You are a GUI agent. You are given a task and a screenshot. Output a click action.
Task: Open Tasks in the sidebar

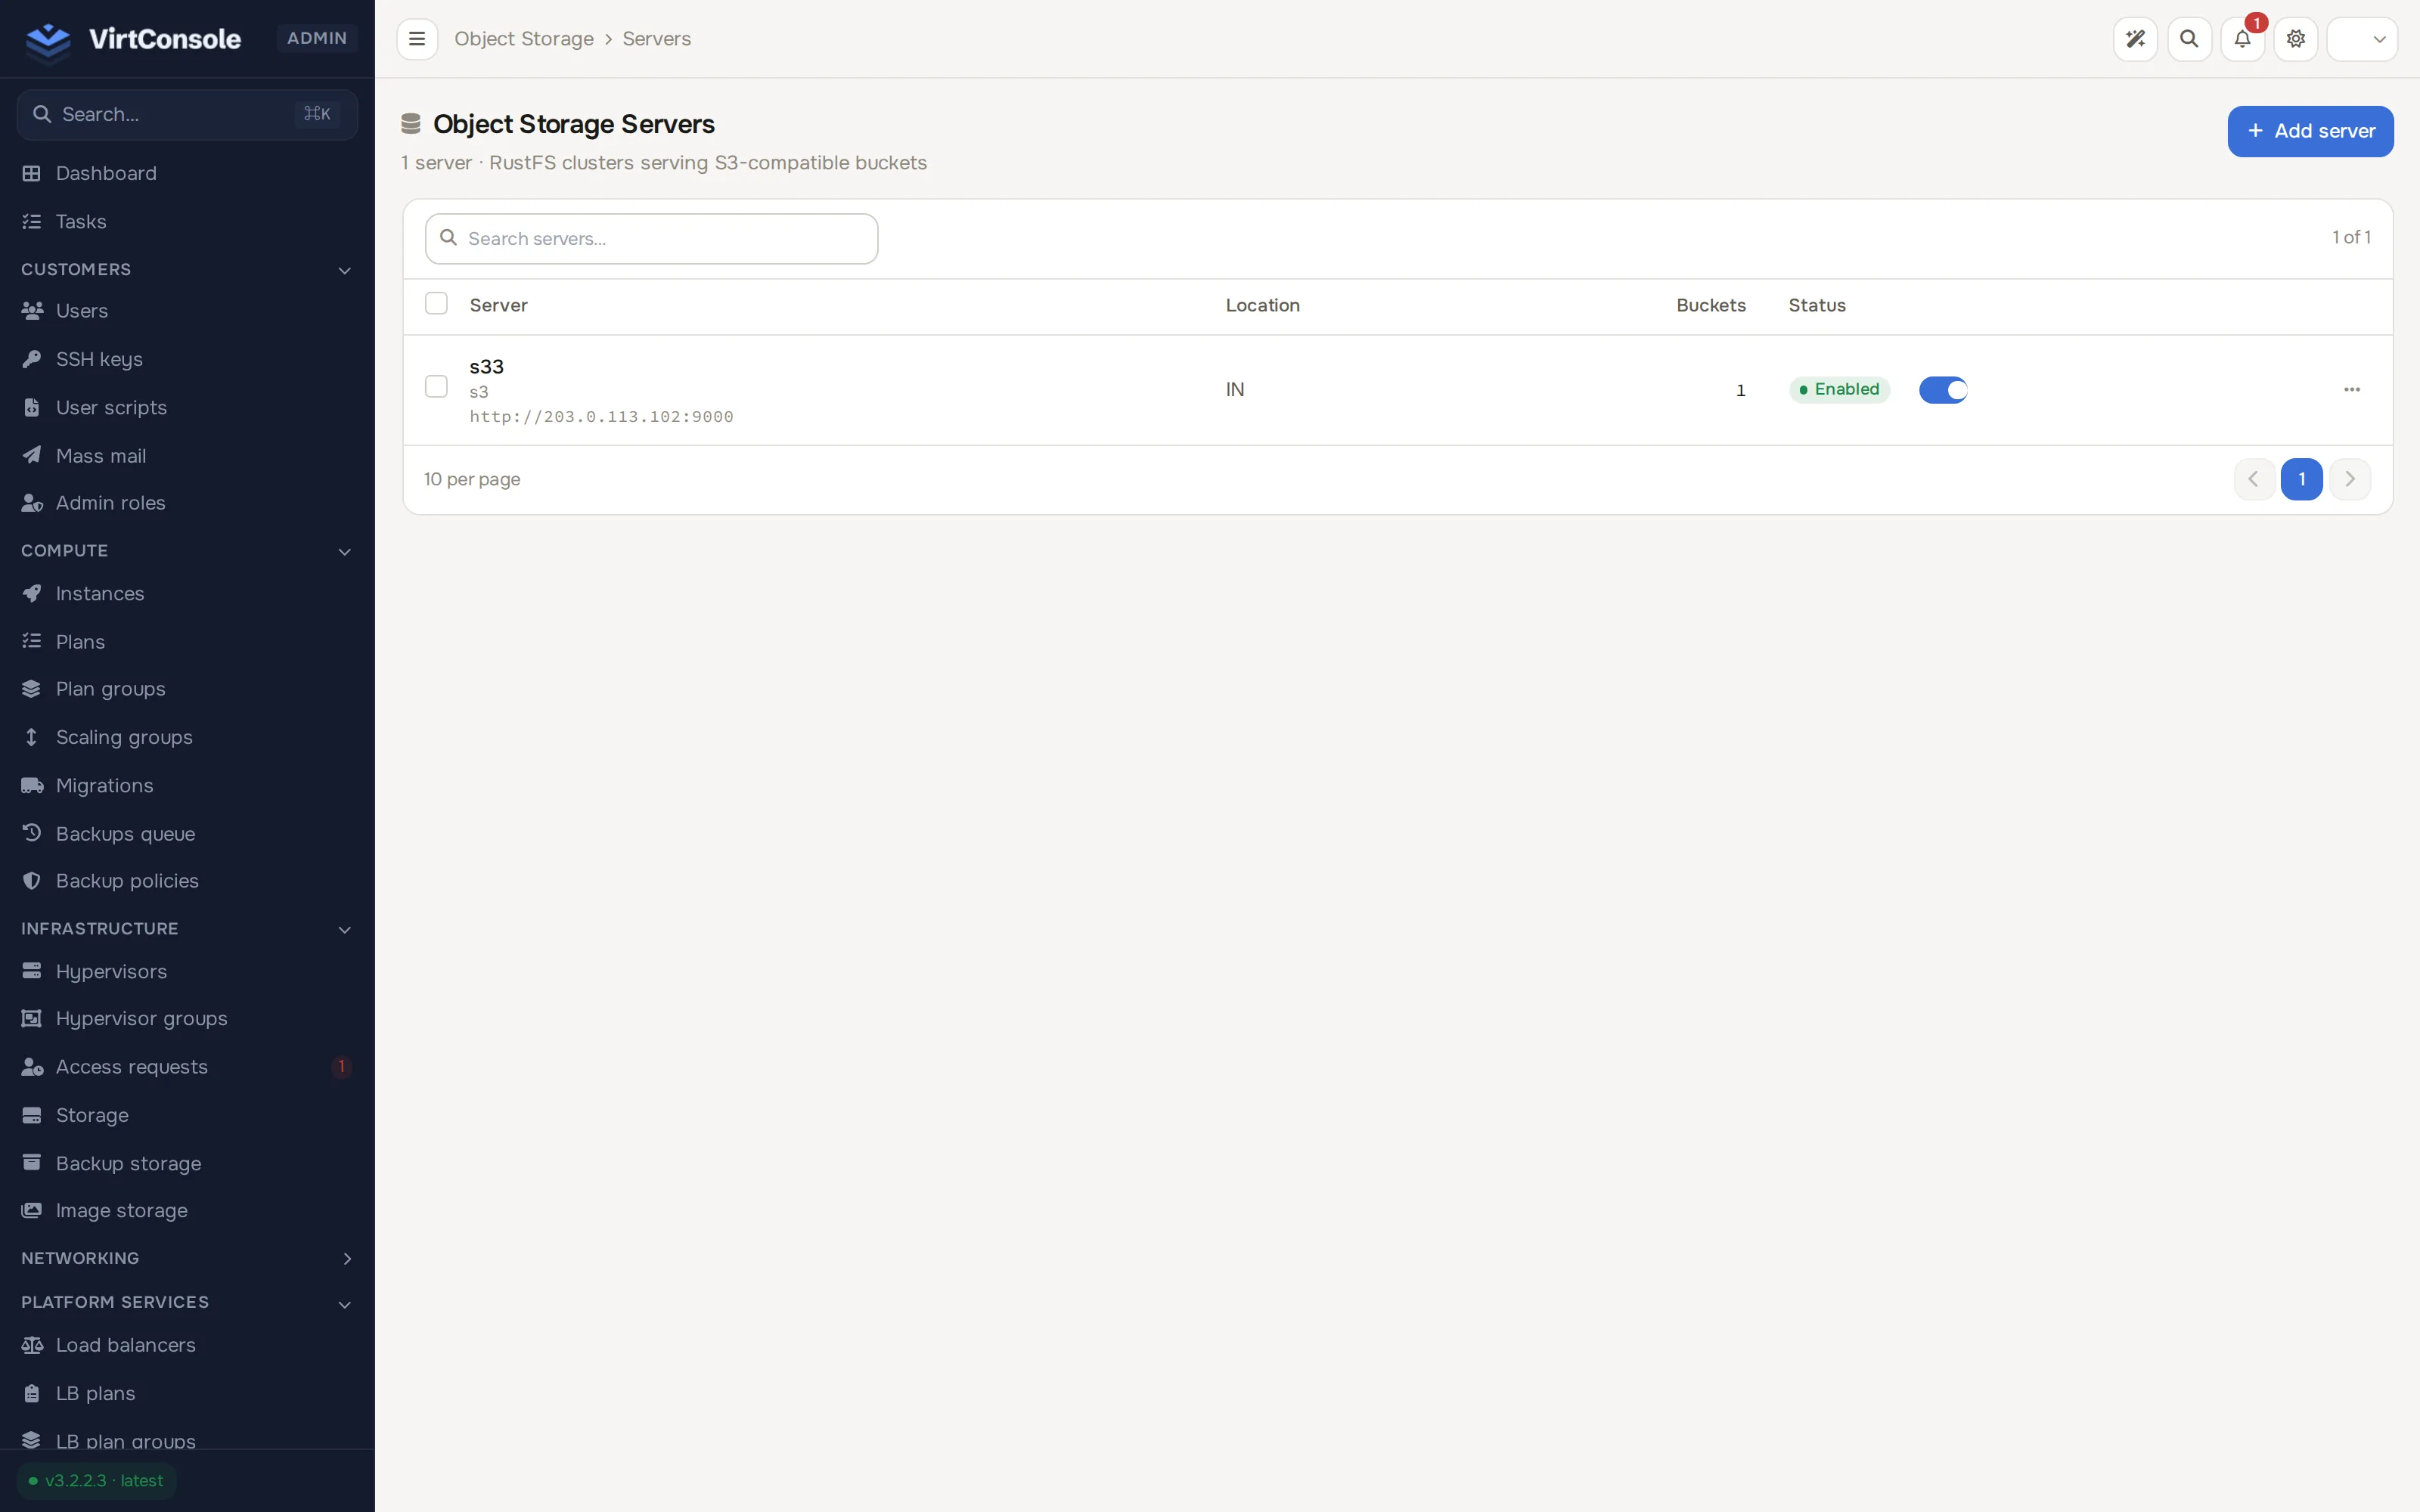coord(187,221)
